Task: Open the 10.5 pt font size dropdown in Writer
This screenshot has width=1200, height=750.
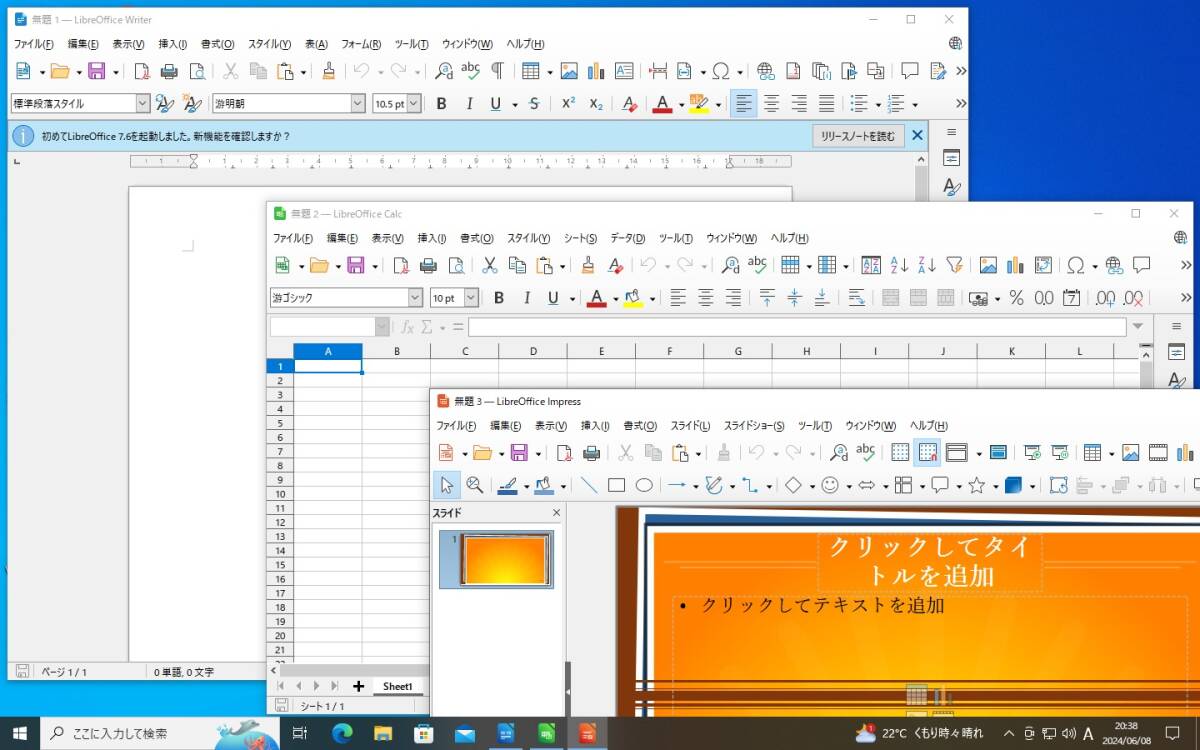Action: point(414,103)
